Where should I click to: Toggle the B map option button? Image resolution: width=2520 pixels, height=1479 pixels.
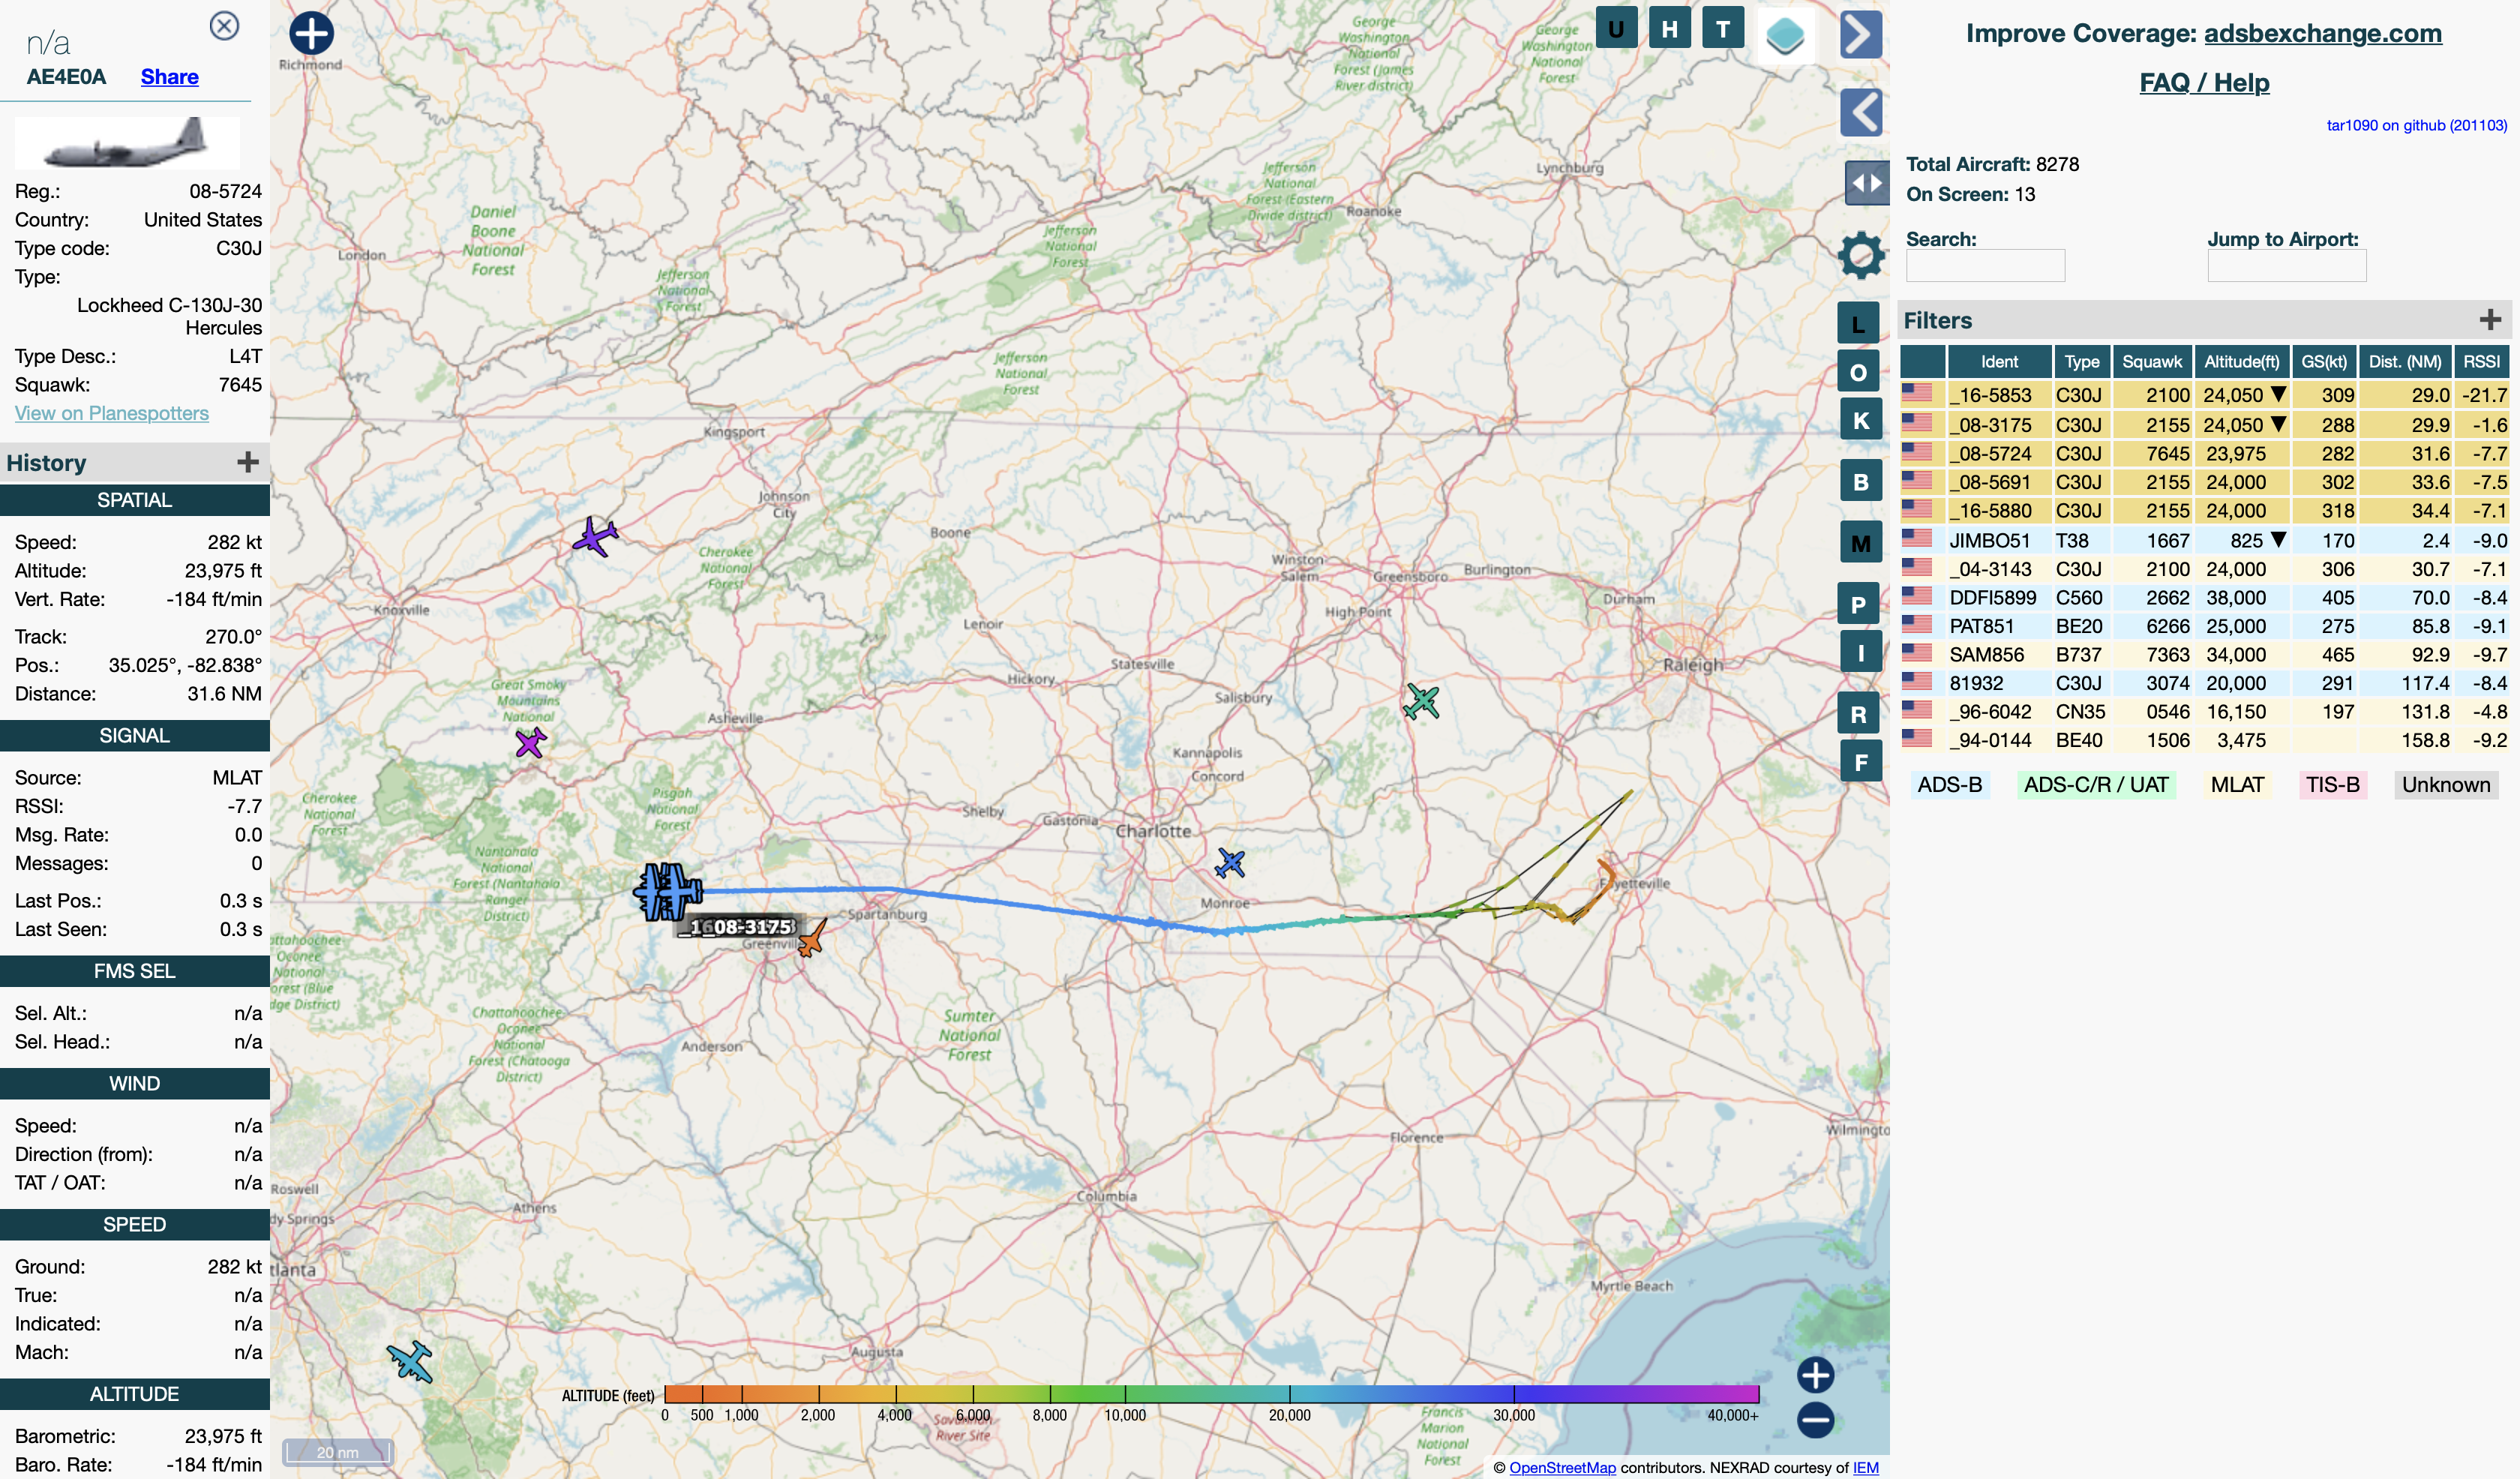pyautogui.click(x=1860, y=481)
